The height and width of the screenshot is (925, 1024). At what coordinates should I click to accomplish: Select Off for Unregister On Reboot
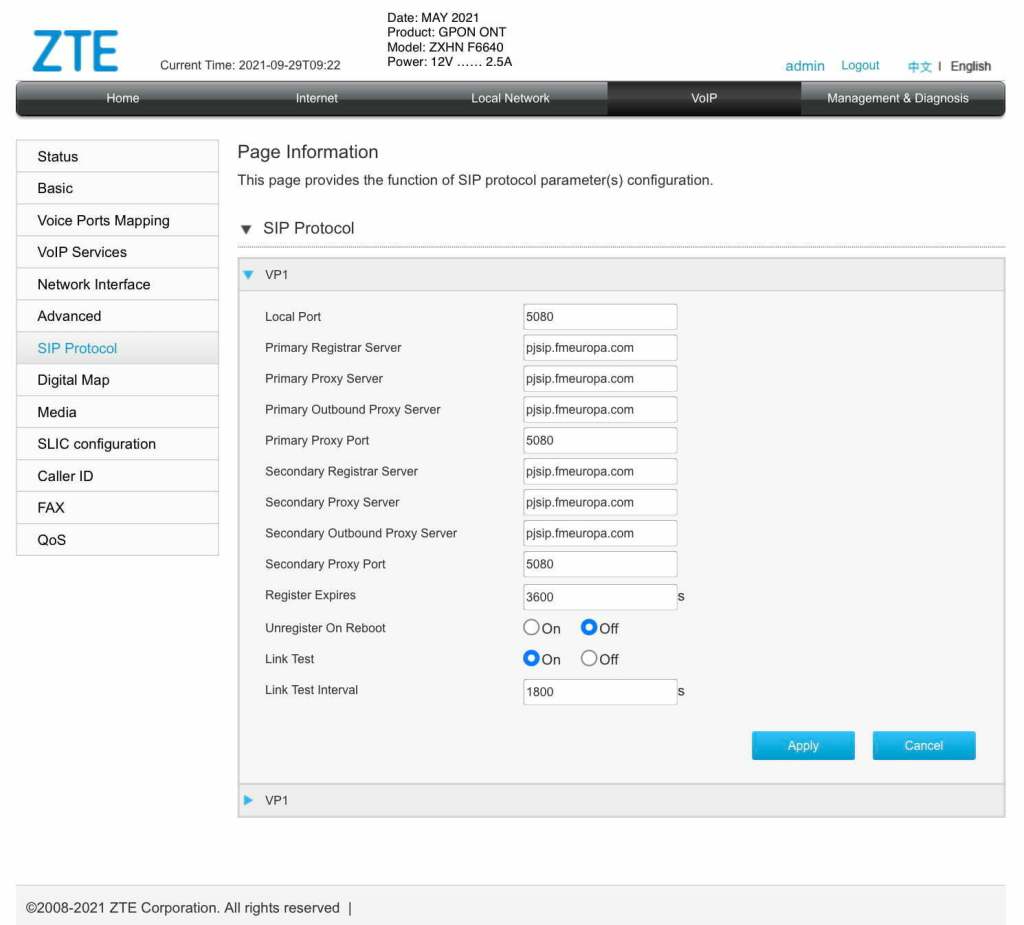tap(588, 628)
